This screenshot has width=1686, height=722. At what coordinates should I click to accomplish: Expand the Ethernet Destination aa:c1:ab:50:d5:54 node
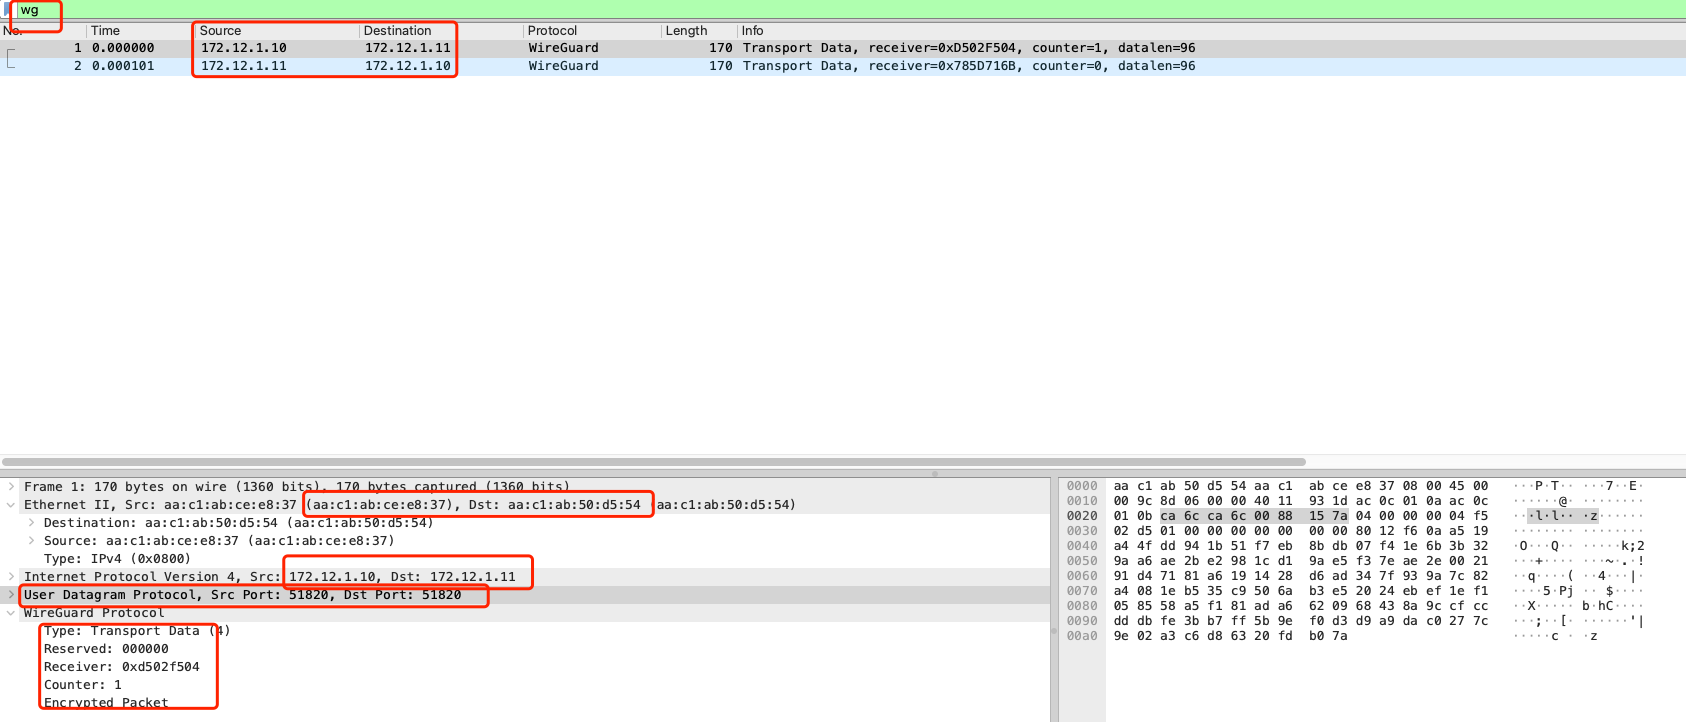point(31,523)
